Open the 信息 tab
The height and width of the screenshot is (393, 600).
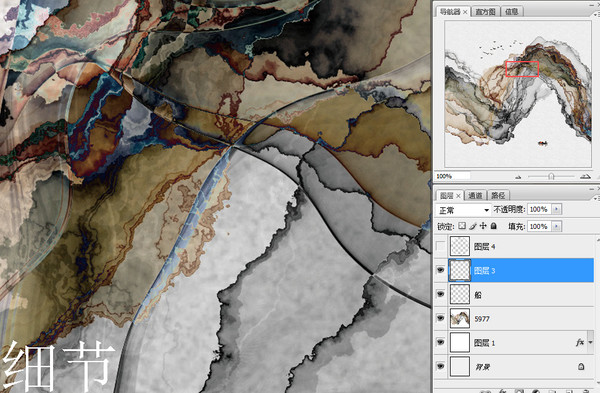(511, 12)
